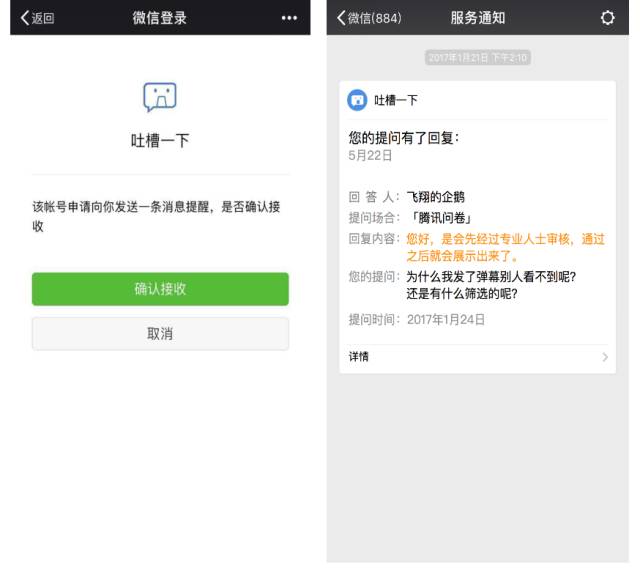Tap the 飞翔的企鹅 responder name

[x=436, y=197]
